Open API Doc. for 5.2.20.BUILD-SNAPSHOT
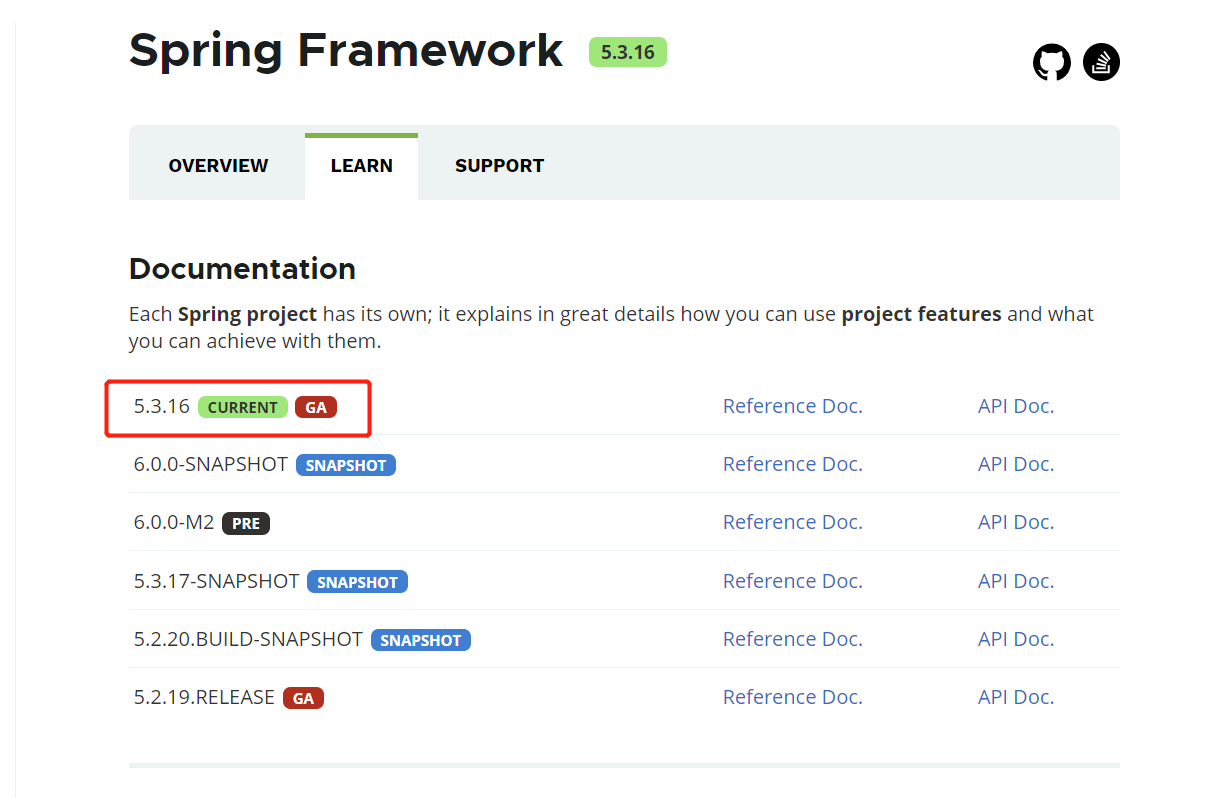This screenshot has height=798, width=1206. [1015, 639]
